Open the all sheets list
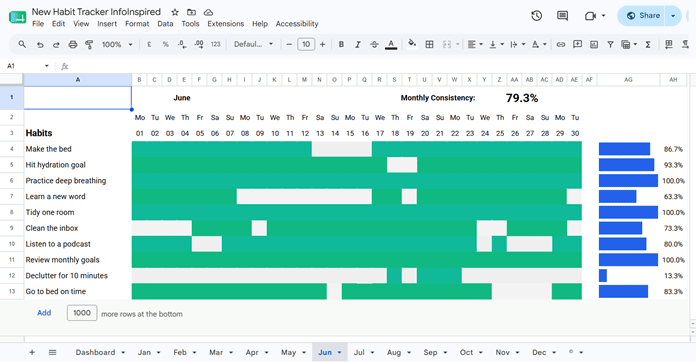Screen dimensions: 696x362 tap(52, 352)
